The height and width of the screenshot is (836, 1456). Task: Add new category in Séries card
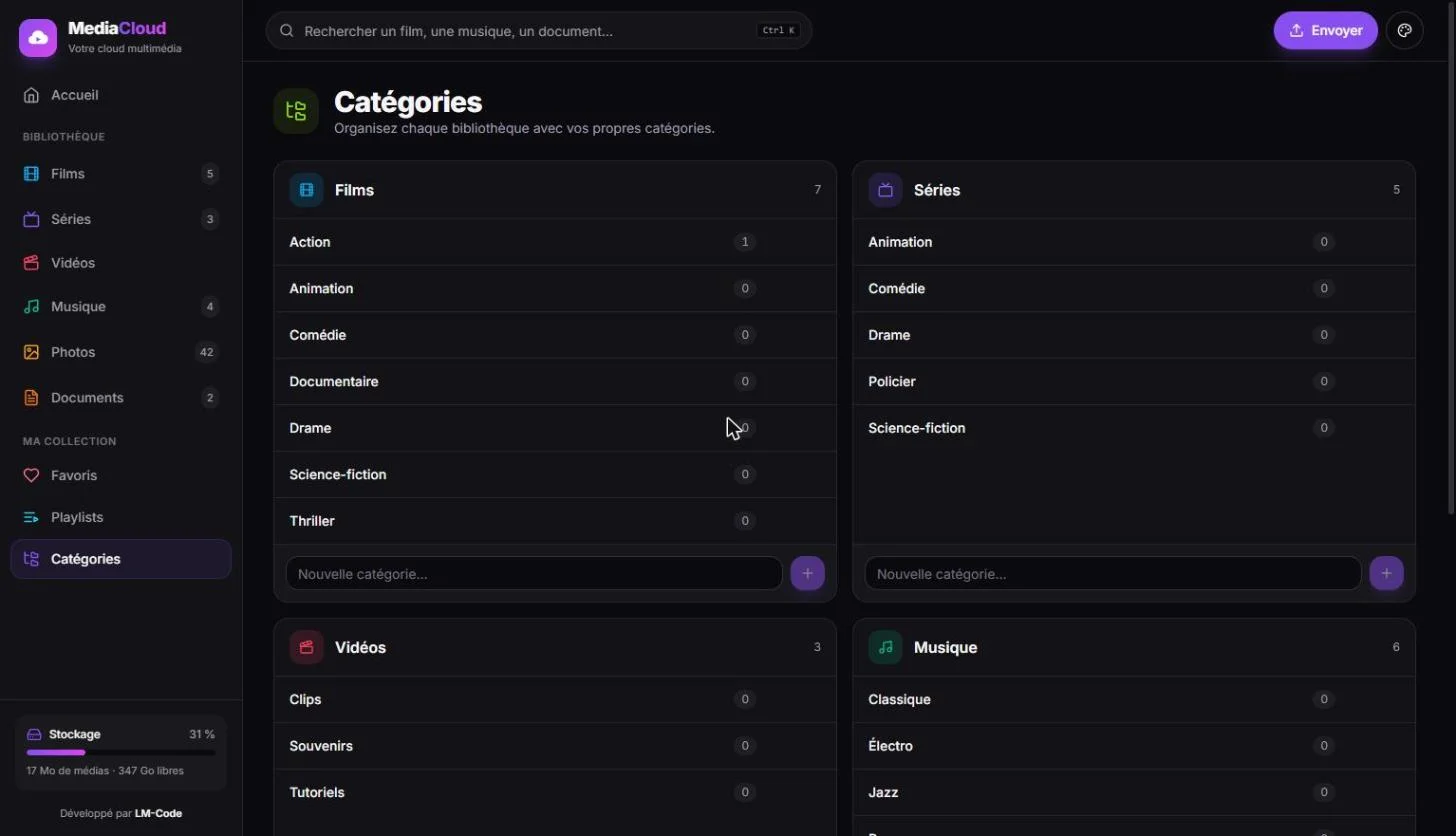click(x=1386, y=574)
